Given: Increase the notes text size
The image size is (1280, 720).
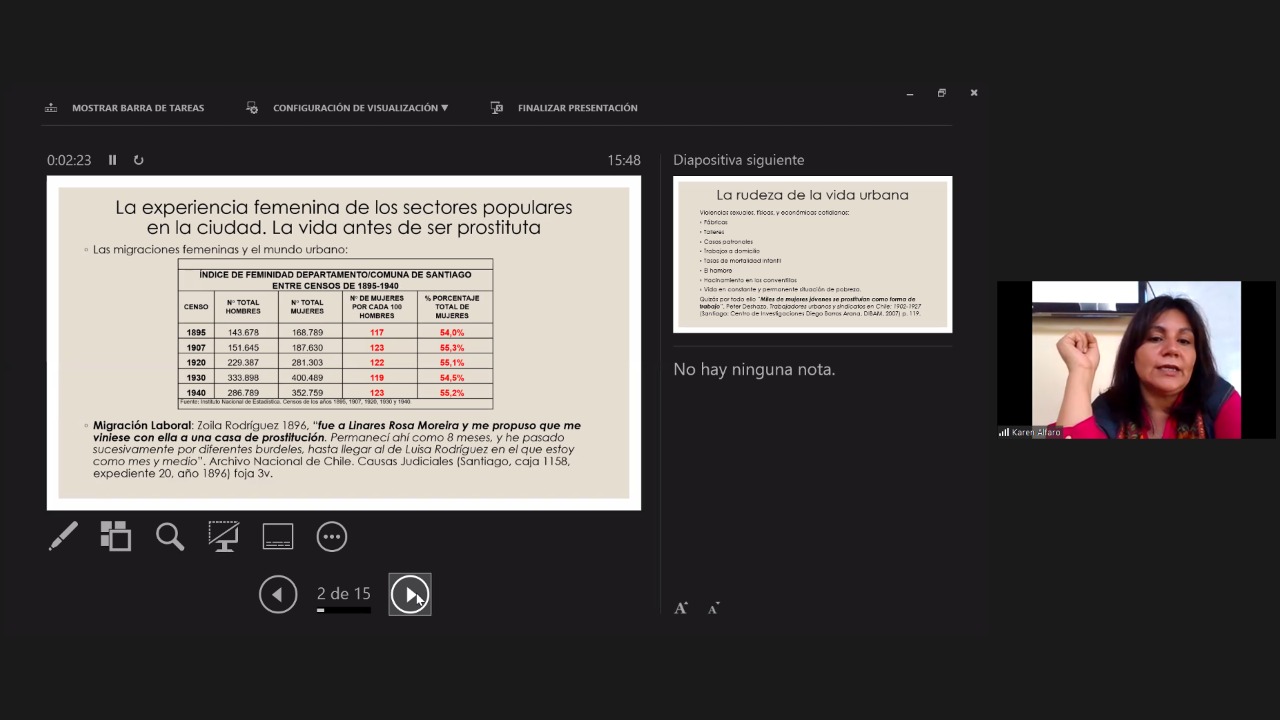Looking at the screenshot, I should 681,608.
